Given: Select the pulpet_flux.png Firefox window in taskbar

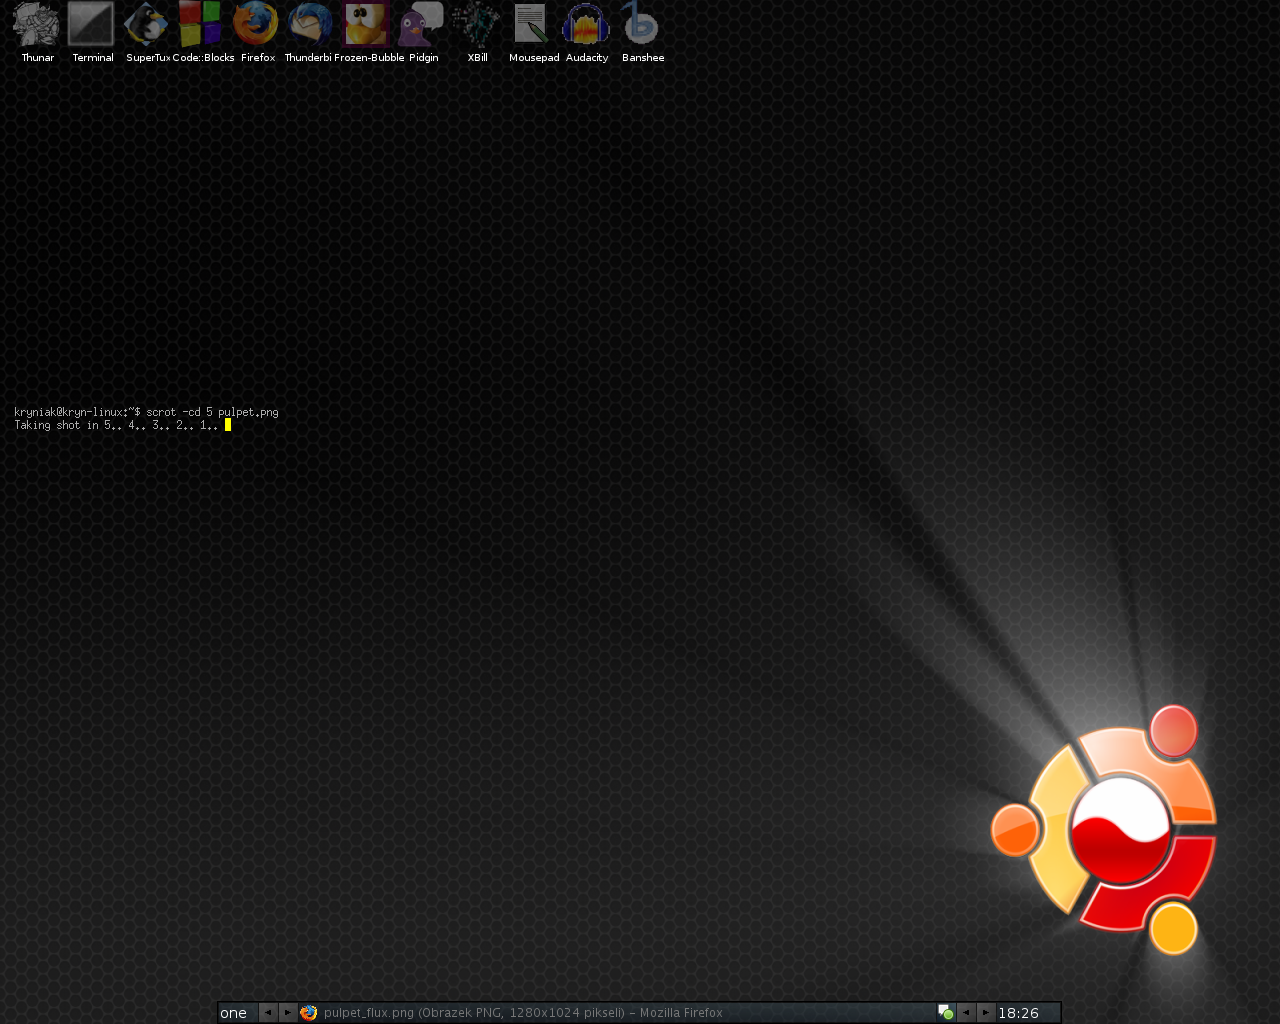Looking at the screenshot, I should pos(520,1013).
